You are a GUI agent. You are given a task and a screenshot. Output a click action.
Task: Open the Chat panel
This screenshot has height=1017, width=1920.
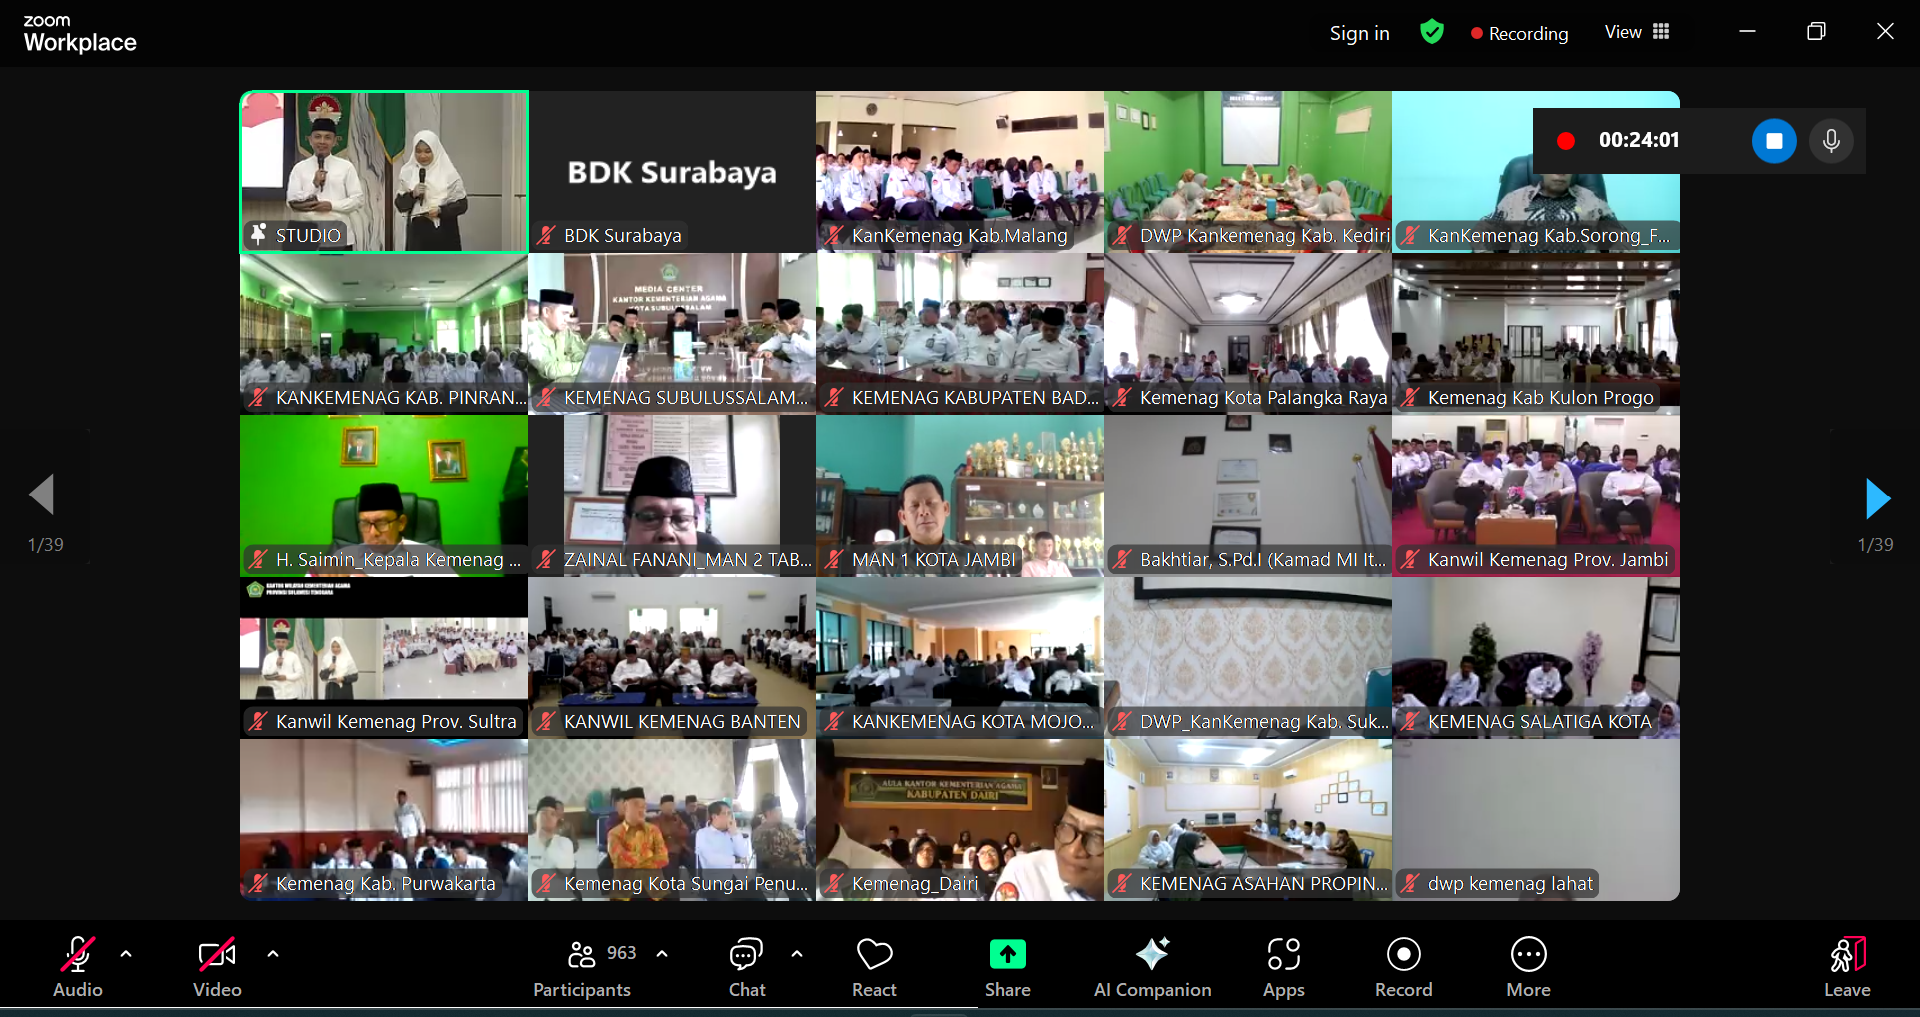coord(746,966)
